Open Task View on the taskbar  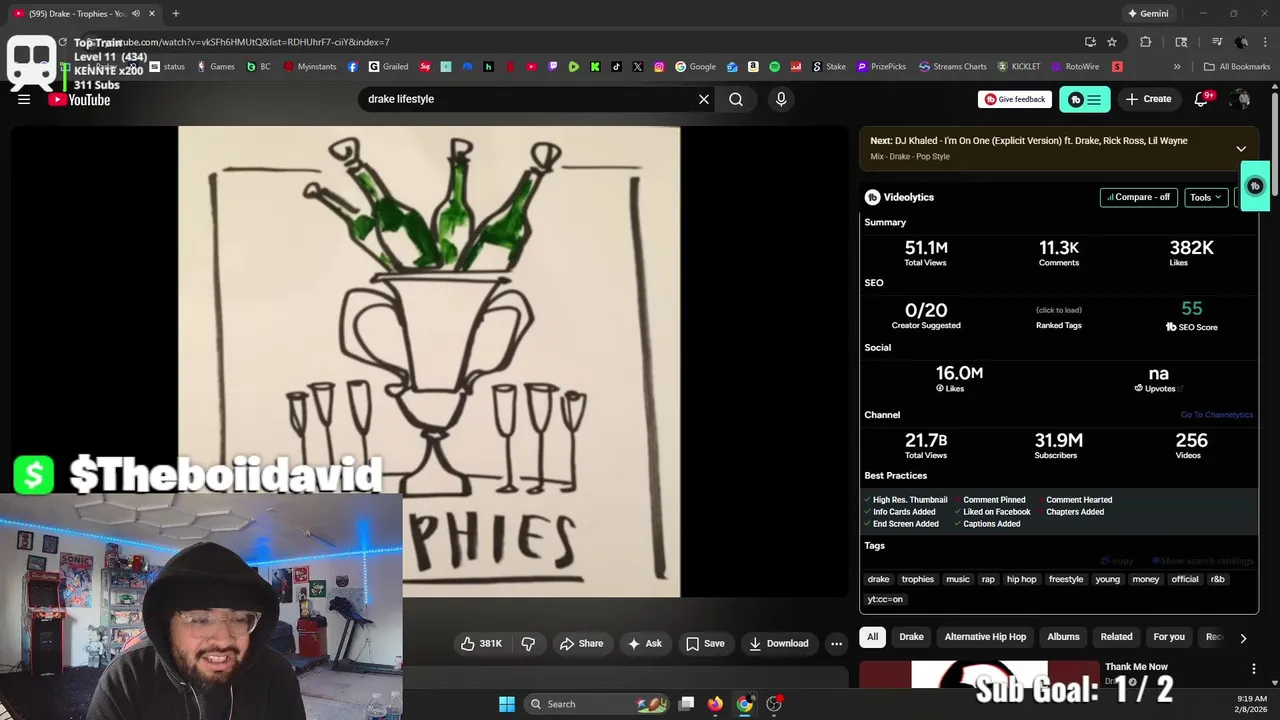686,704
